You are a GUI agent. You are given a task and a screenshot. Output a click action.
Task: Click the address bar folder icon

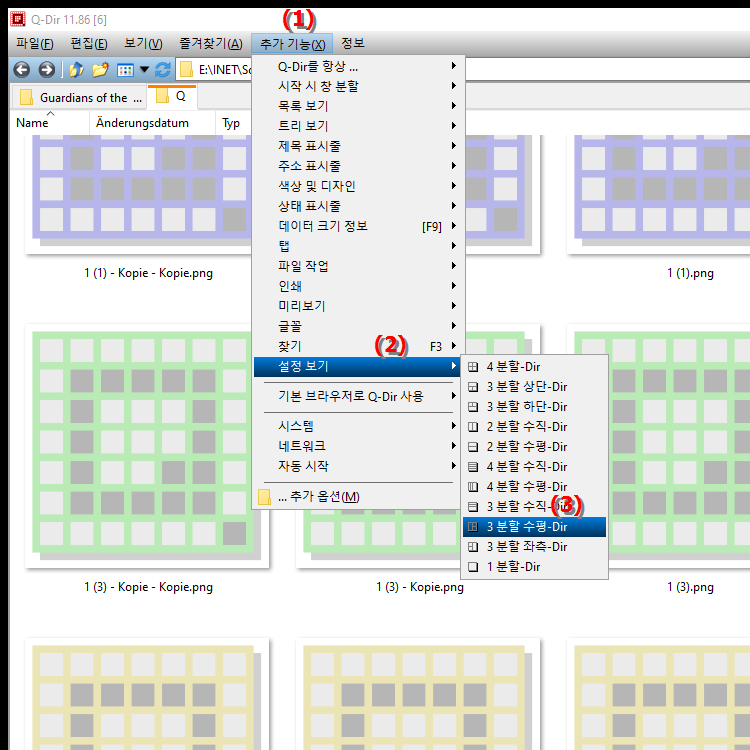click(x=186, y=70)
